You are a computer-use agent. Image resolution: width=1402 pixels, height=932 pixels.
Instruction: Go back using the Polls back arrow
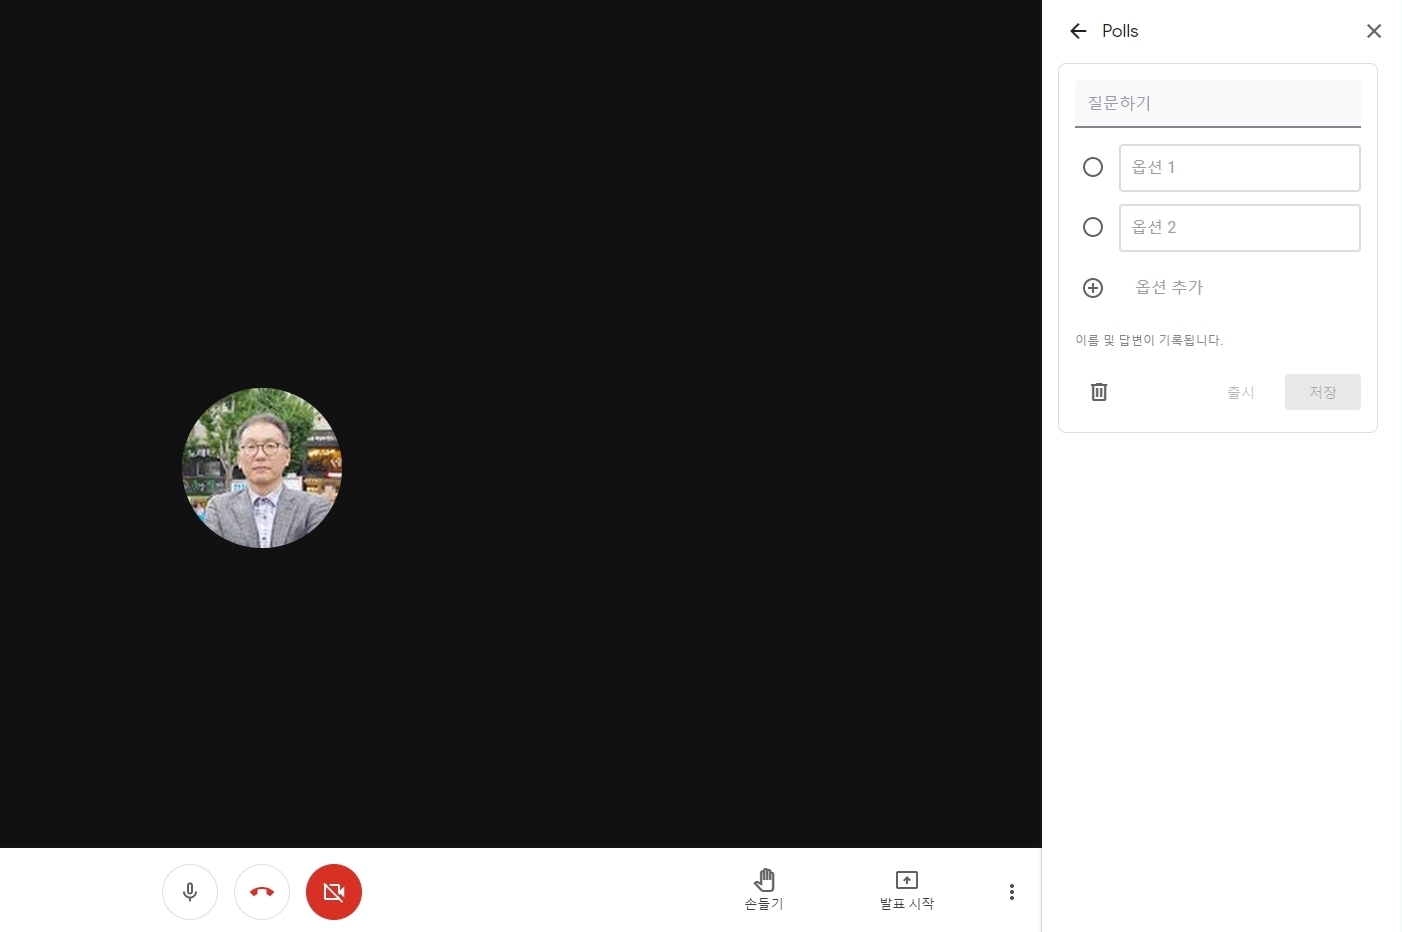[1078, 31]
